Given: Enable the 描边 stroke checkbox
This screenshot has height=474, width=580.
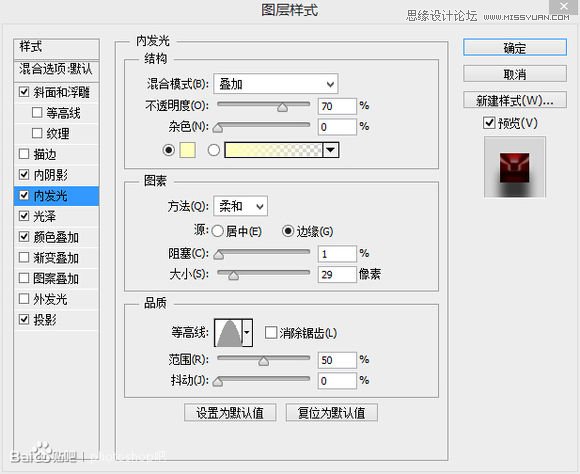Looking at the screenshot, I should click(x=24, y=154).
